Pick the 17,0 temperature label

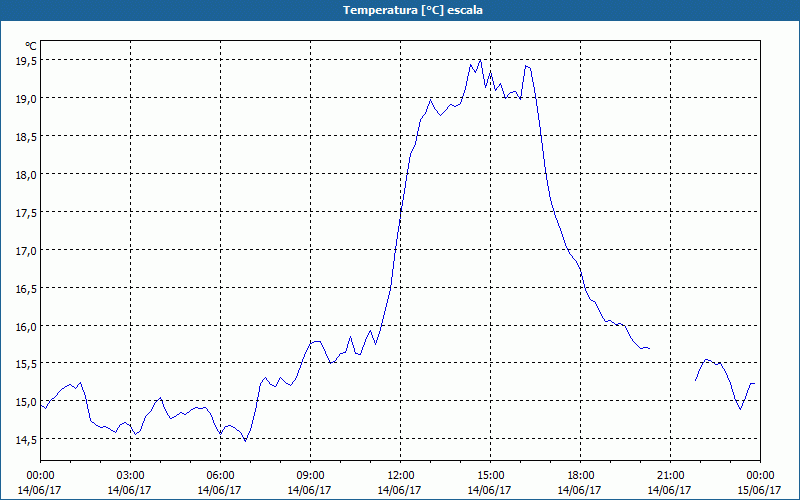(x=26, y=251)
